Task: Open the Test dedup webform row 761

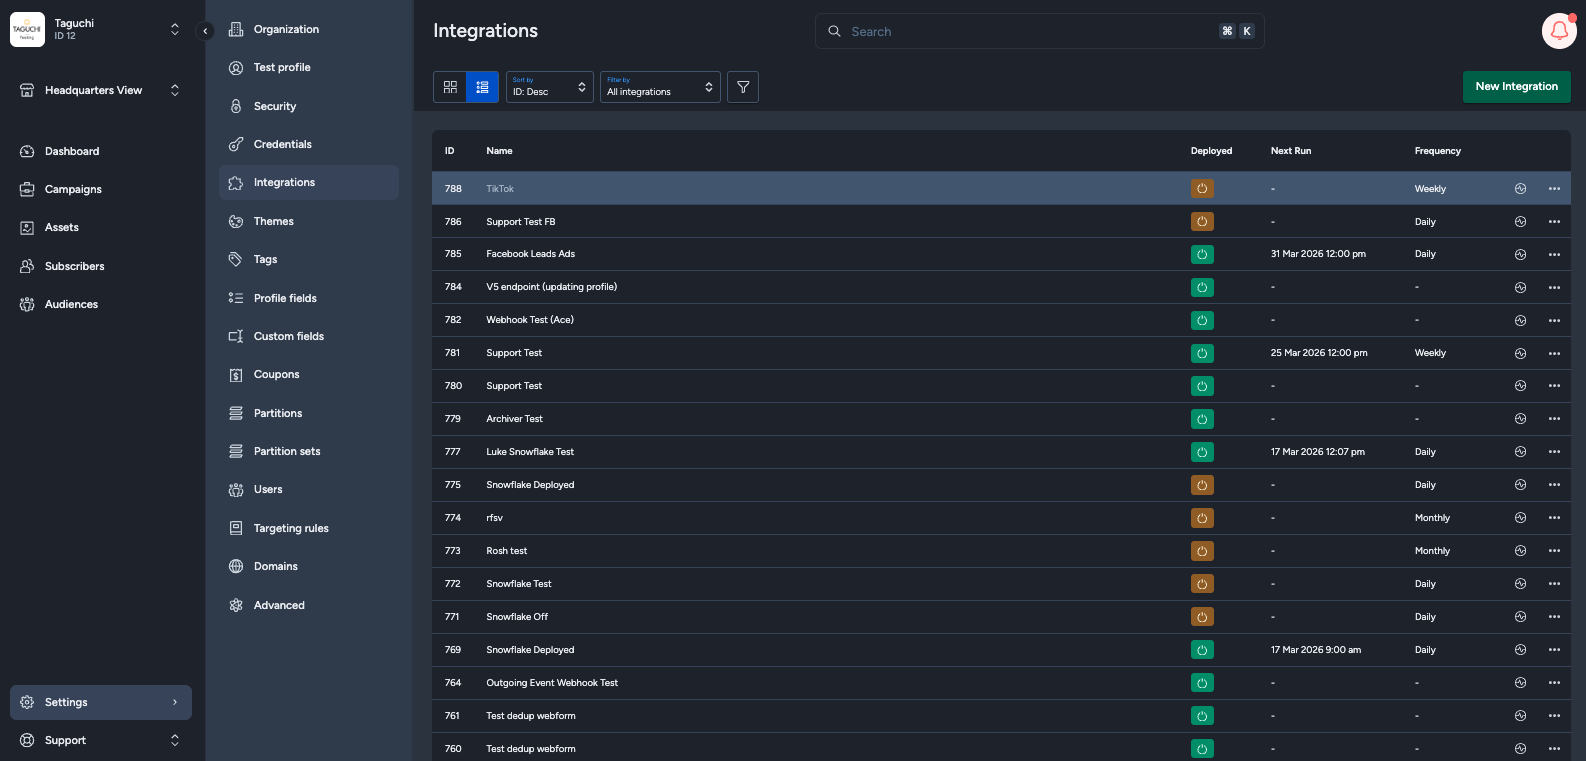Action: tap(1001, 716)
